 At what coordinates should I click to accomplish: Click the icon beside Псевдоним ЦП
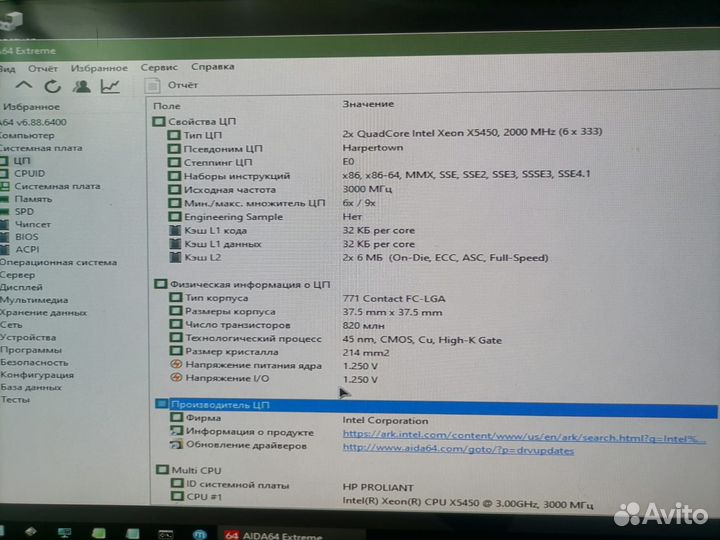tap(174, 149)
